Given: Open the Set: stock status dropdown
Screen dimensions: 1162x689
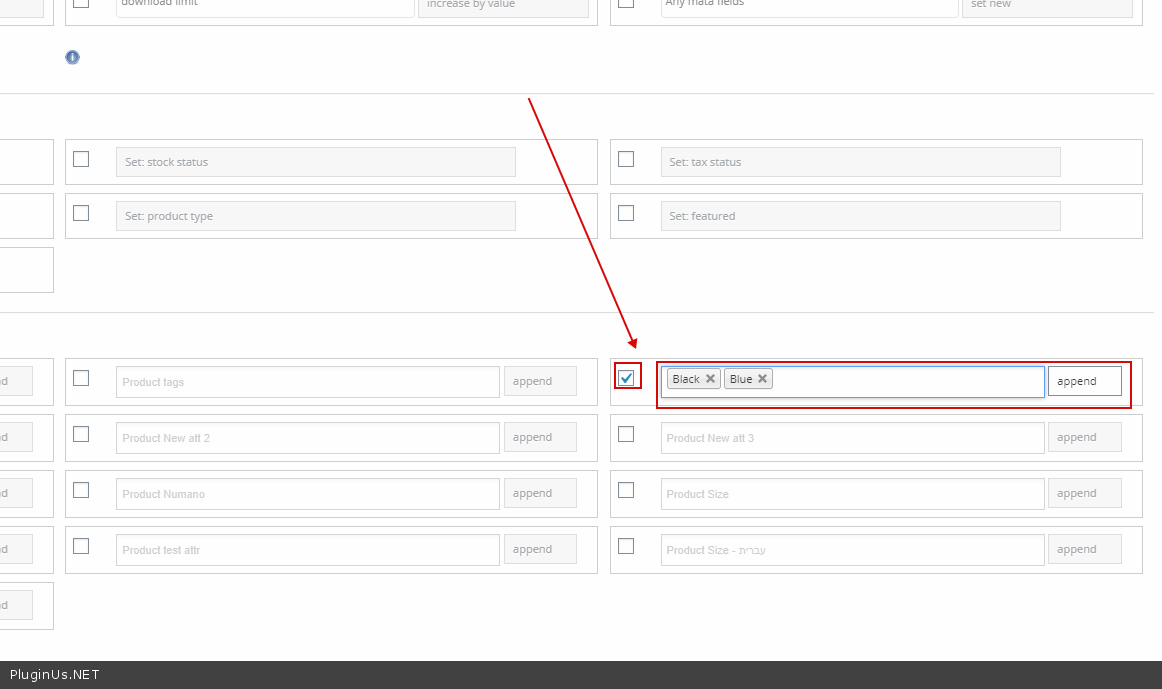Looking at the screenshot, I should (315, 162).
